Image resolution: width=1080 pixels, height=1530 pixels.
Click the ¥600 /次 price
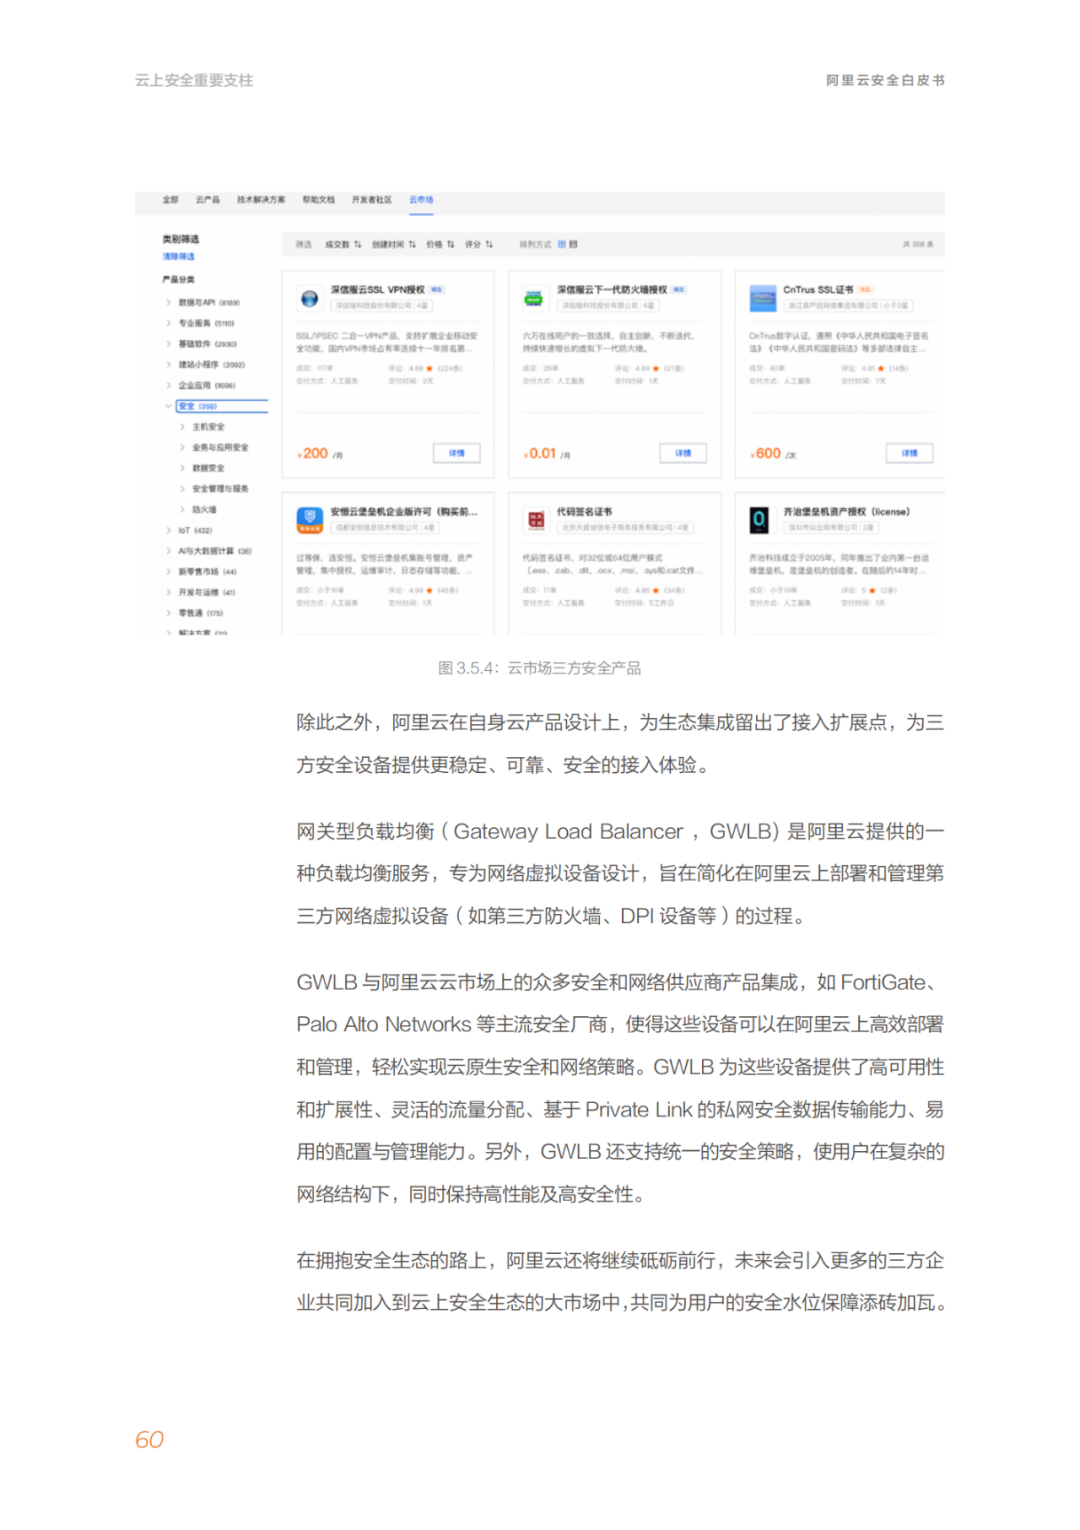(x=773, y=454)
